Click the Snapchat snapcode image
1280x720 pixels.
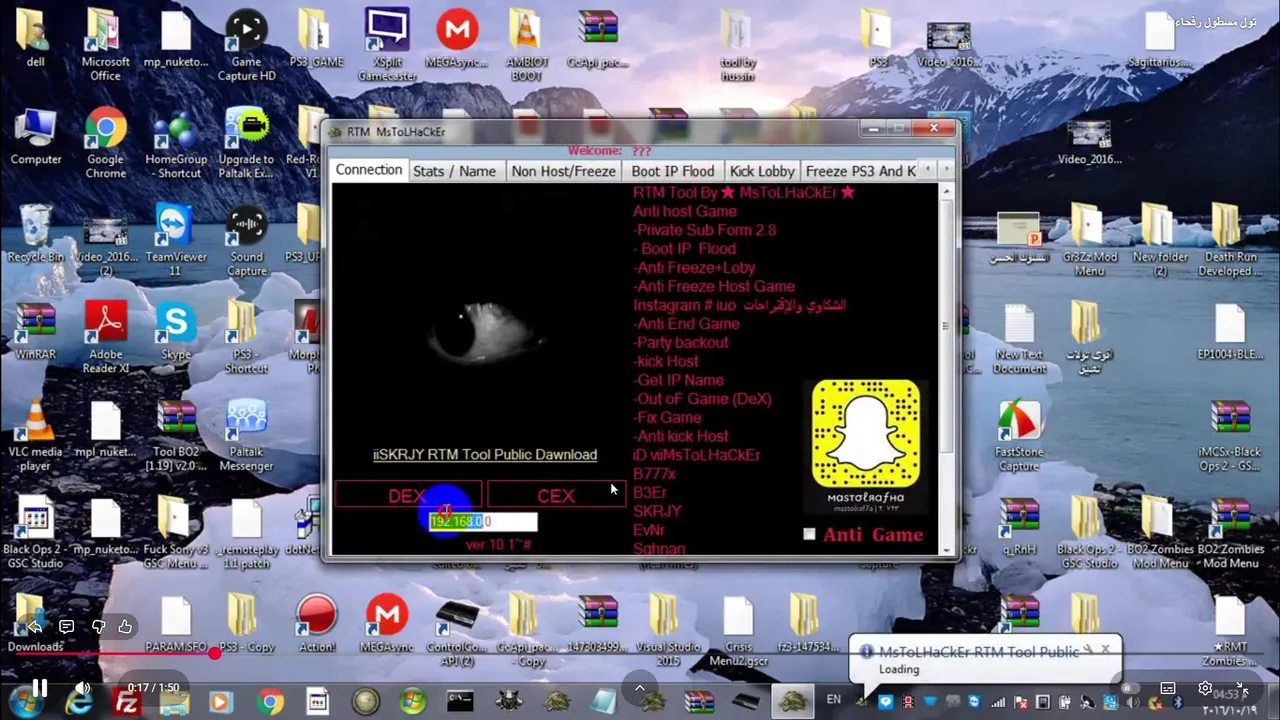(866, 433)
